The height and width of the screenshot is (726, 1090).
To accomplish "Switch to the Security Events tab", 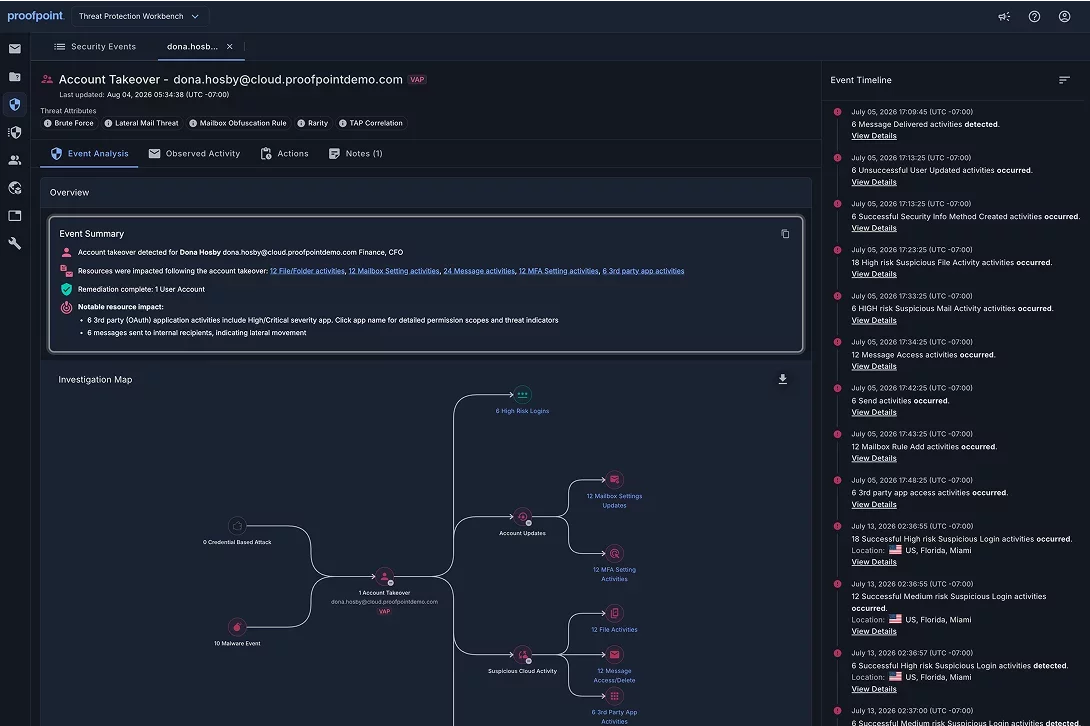I will tap(95, 47).
